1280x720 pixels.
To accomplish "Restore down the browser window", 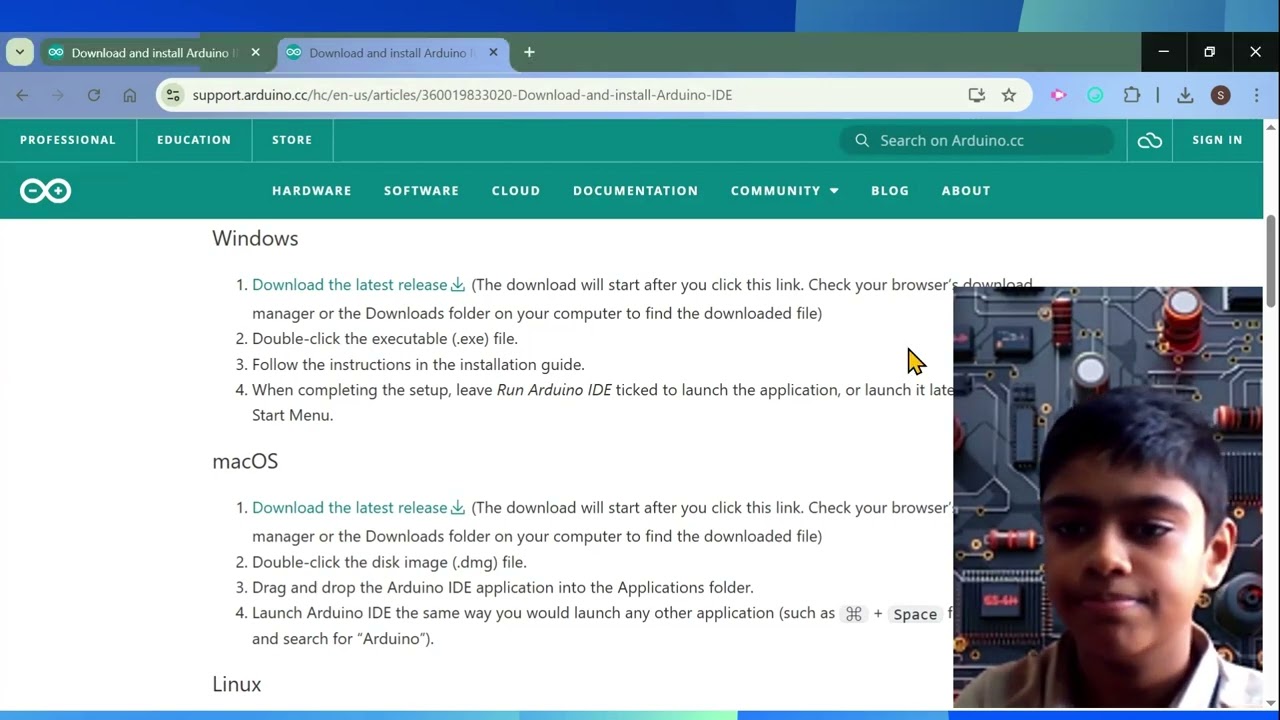I will [1209, 52].
